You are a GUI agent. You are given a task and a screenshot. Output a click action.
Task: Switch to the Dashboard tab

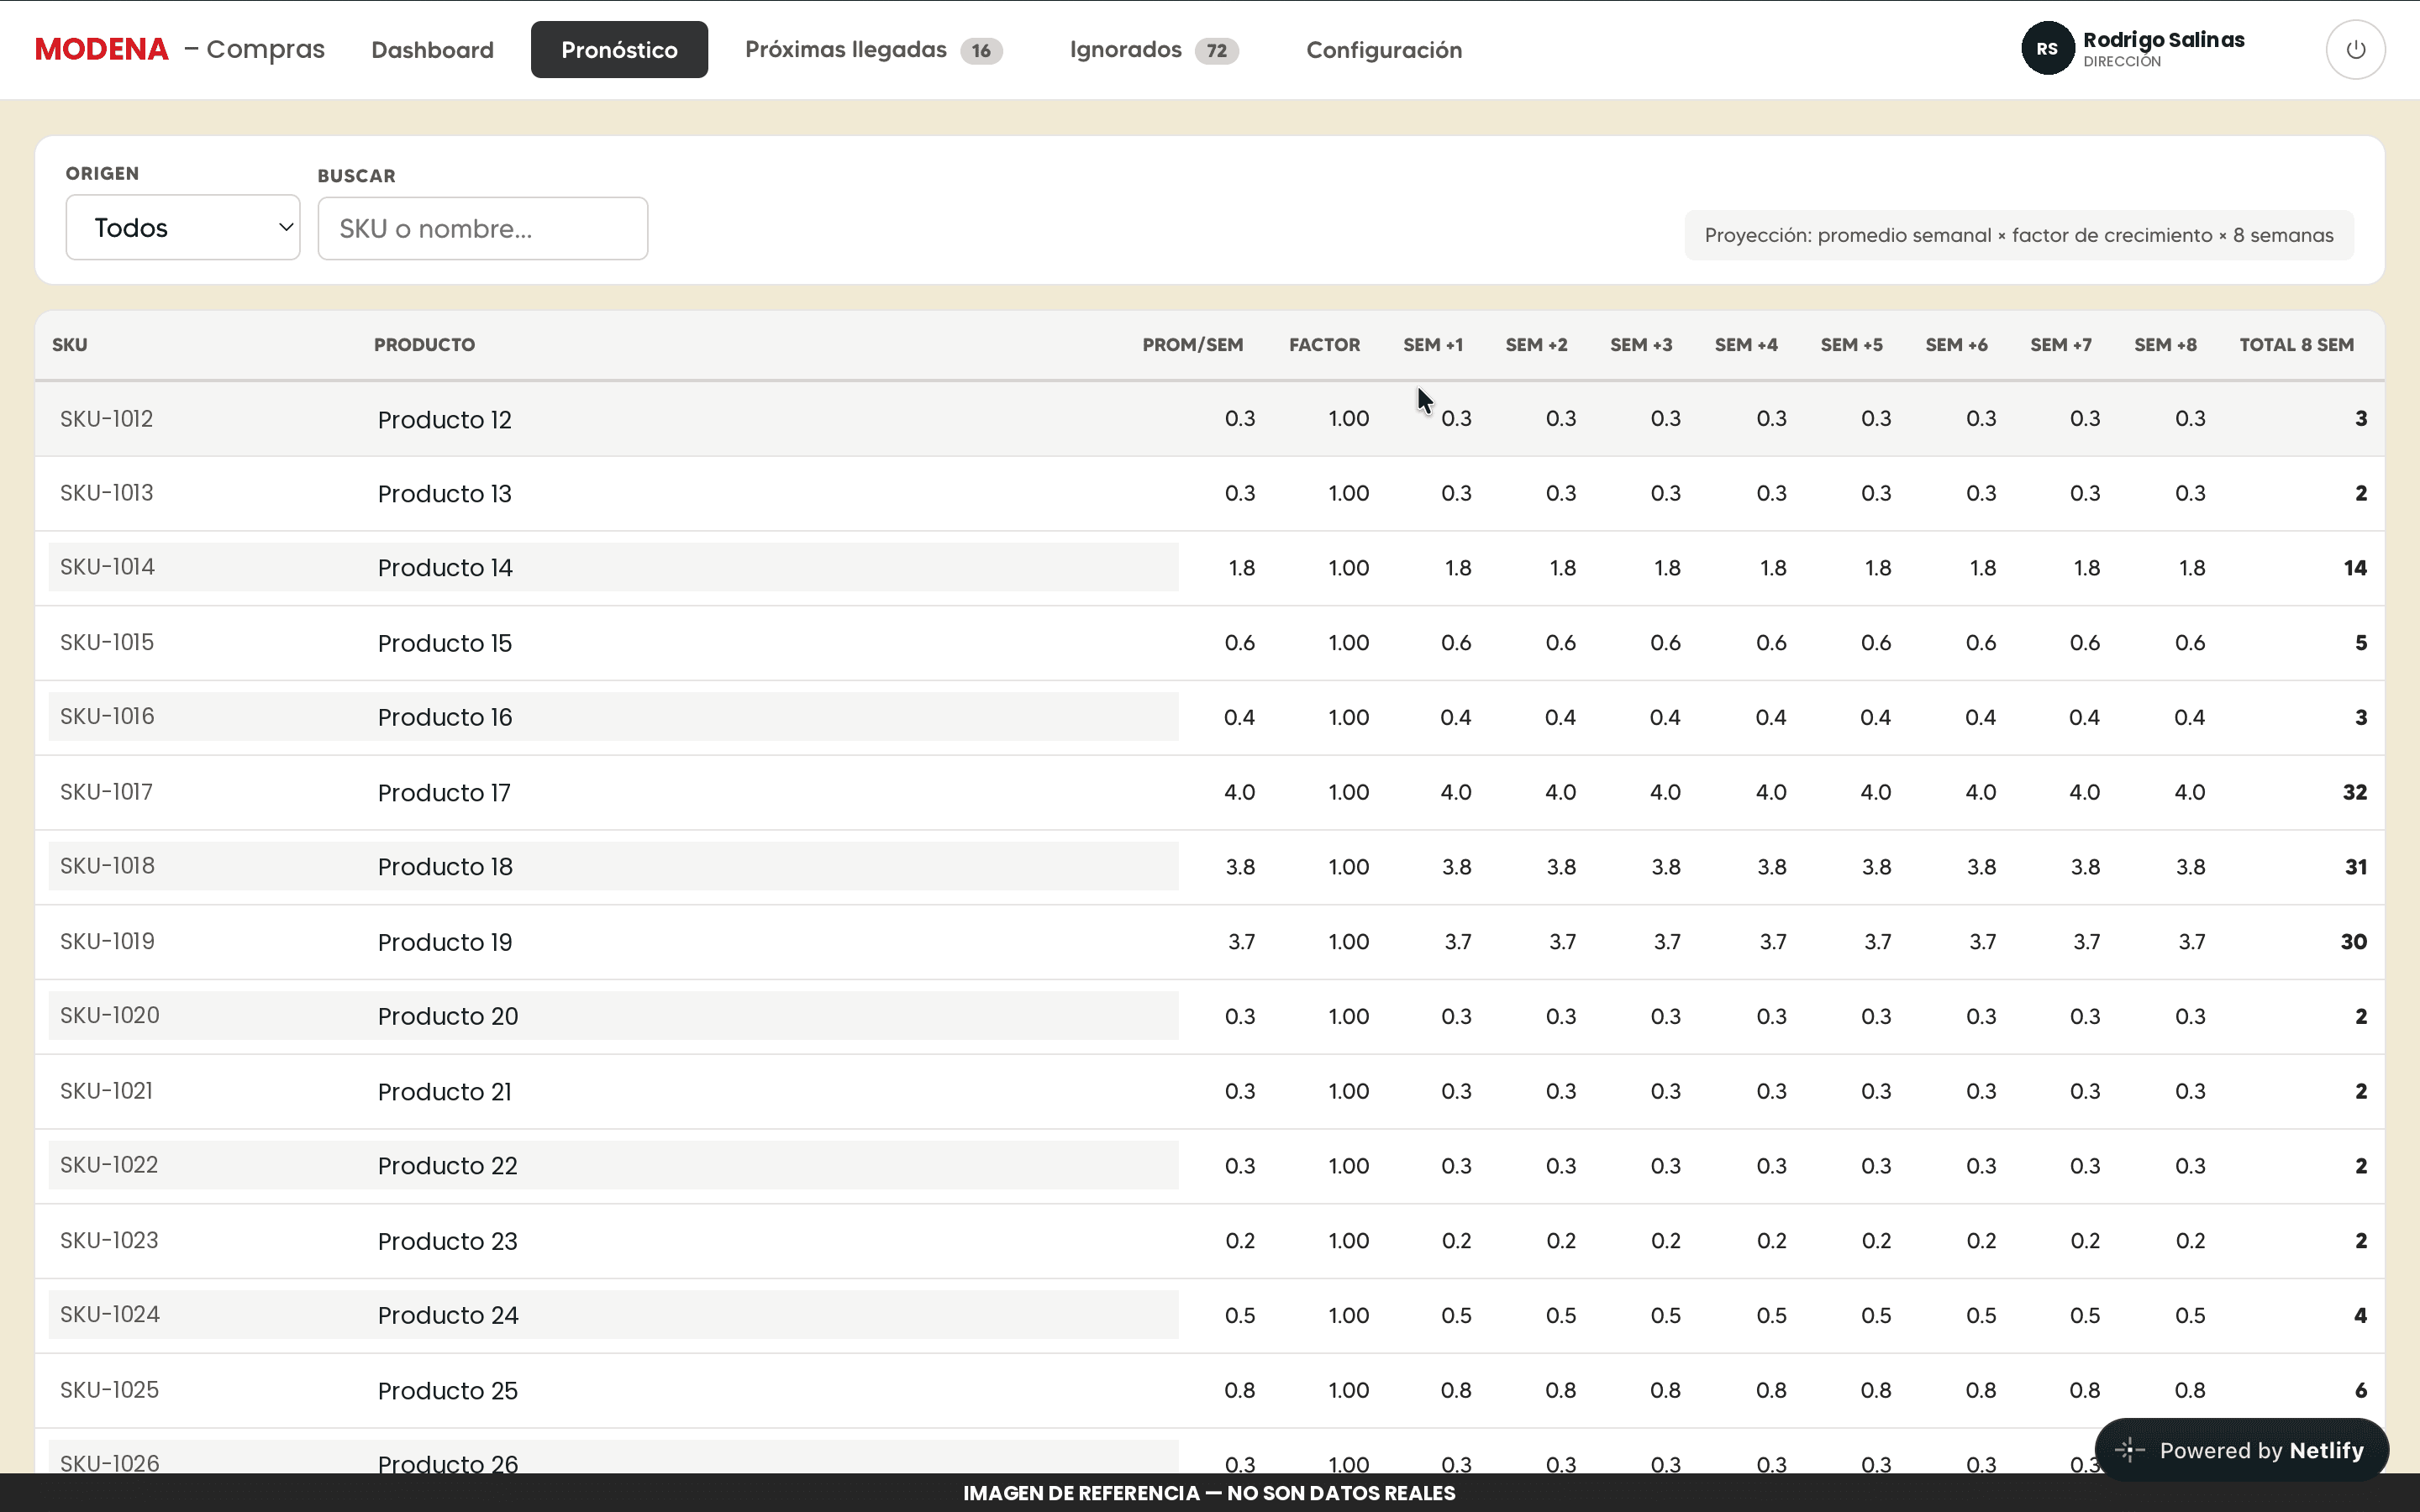(432, 50)
